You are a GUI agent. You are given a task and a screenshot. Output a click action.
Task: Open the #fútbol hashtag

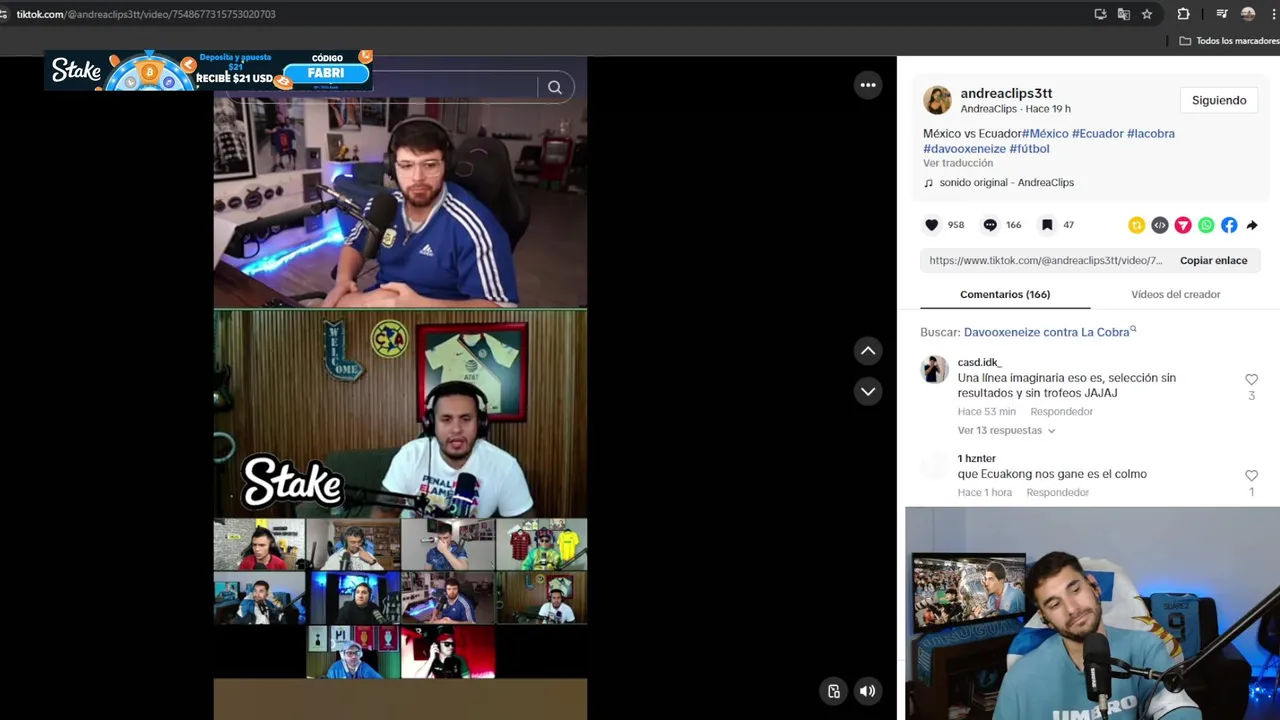pos(1030,149)
